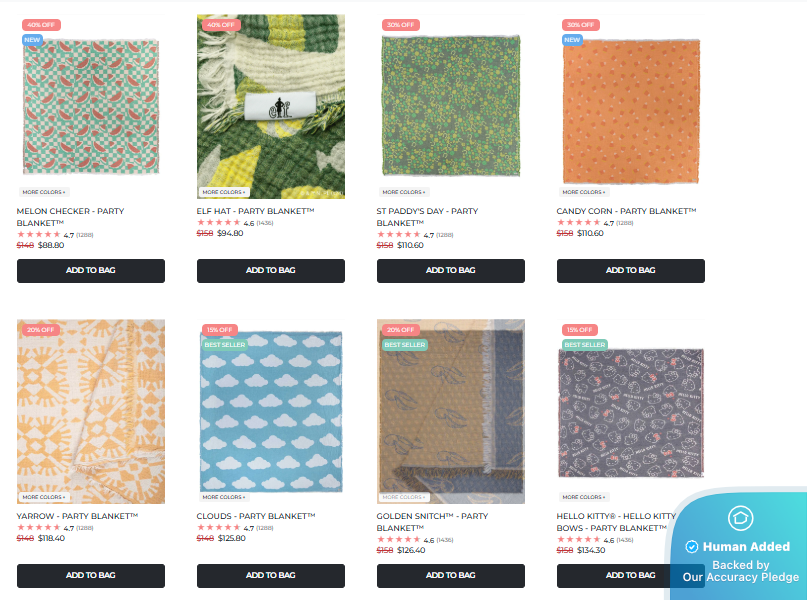Click the Elf Hat blanket product image
The image size is (807, 600).
tap(271, 105)
